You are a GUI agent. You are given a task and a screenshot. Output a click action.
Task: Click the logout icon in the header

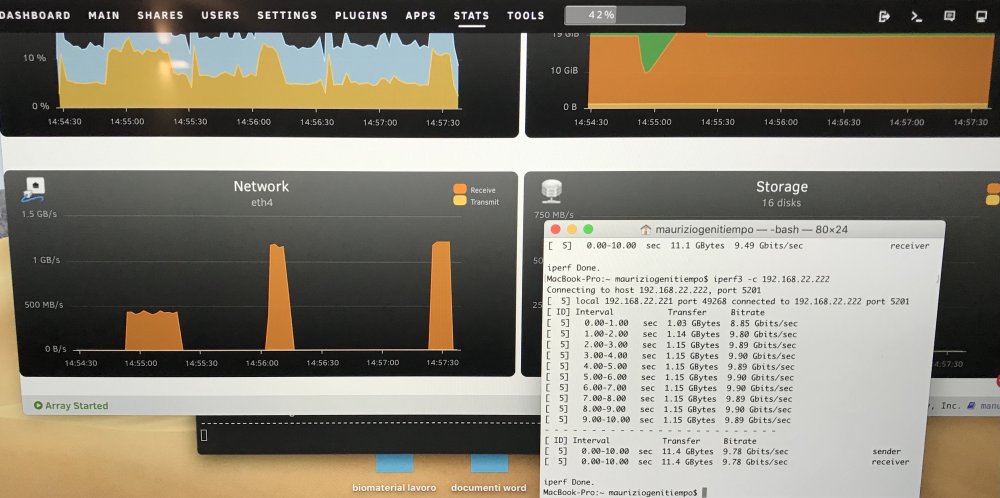pyautogui.click(x=884, y=17)
